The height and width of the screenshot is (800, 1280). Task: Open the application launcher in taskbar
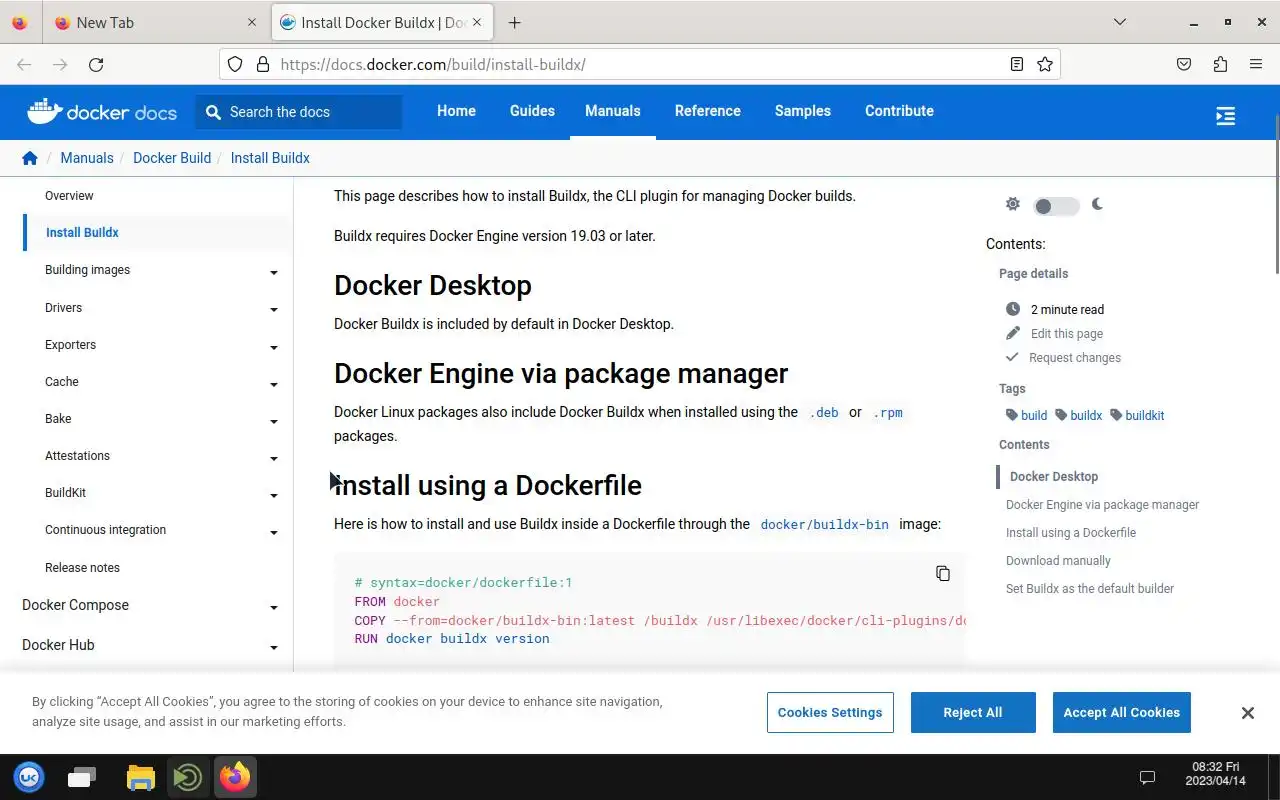click(x=29, y=777)
